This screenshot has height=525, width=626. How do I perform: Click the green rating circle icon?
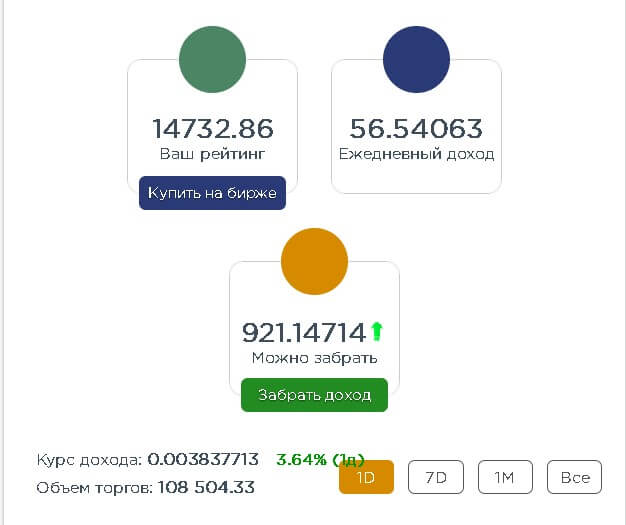(212, 59)
